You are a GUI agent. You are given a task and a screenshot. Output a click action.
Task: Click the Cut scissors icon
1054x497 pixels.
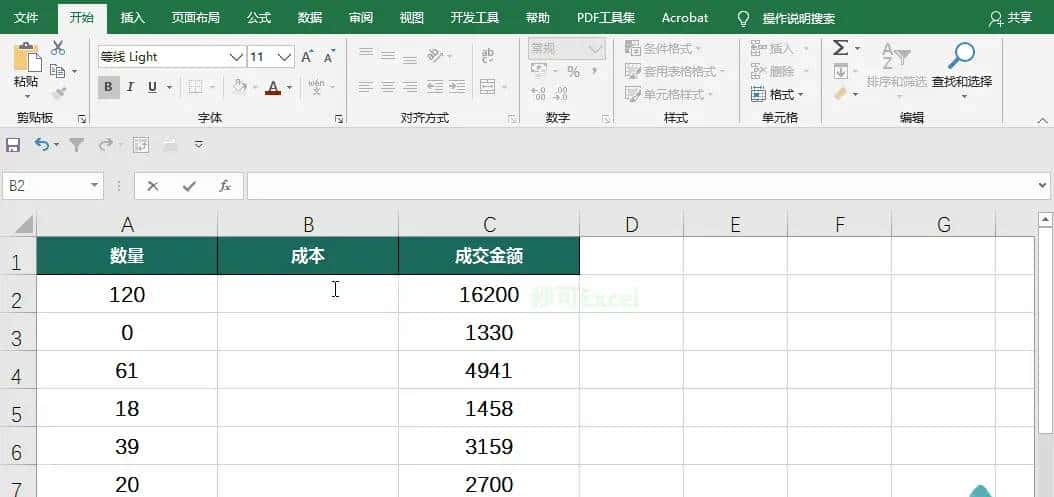[58, 48]
